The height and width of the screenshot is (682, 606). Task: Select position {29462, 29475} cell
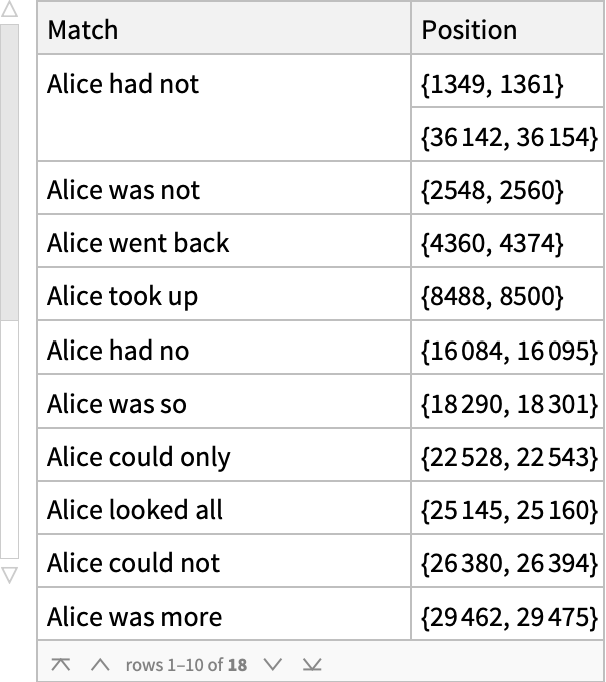coord(509,617)
